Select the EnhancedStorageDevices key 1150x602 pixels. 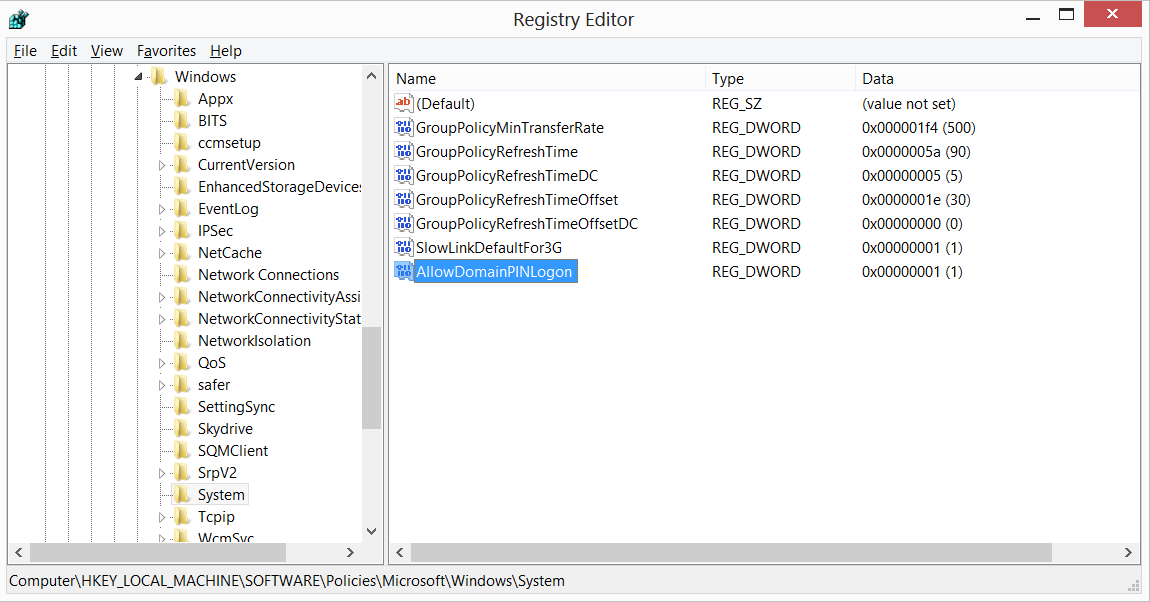tap(279, 186)
